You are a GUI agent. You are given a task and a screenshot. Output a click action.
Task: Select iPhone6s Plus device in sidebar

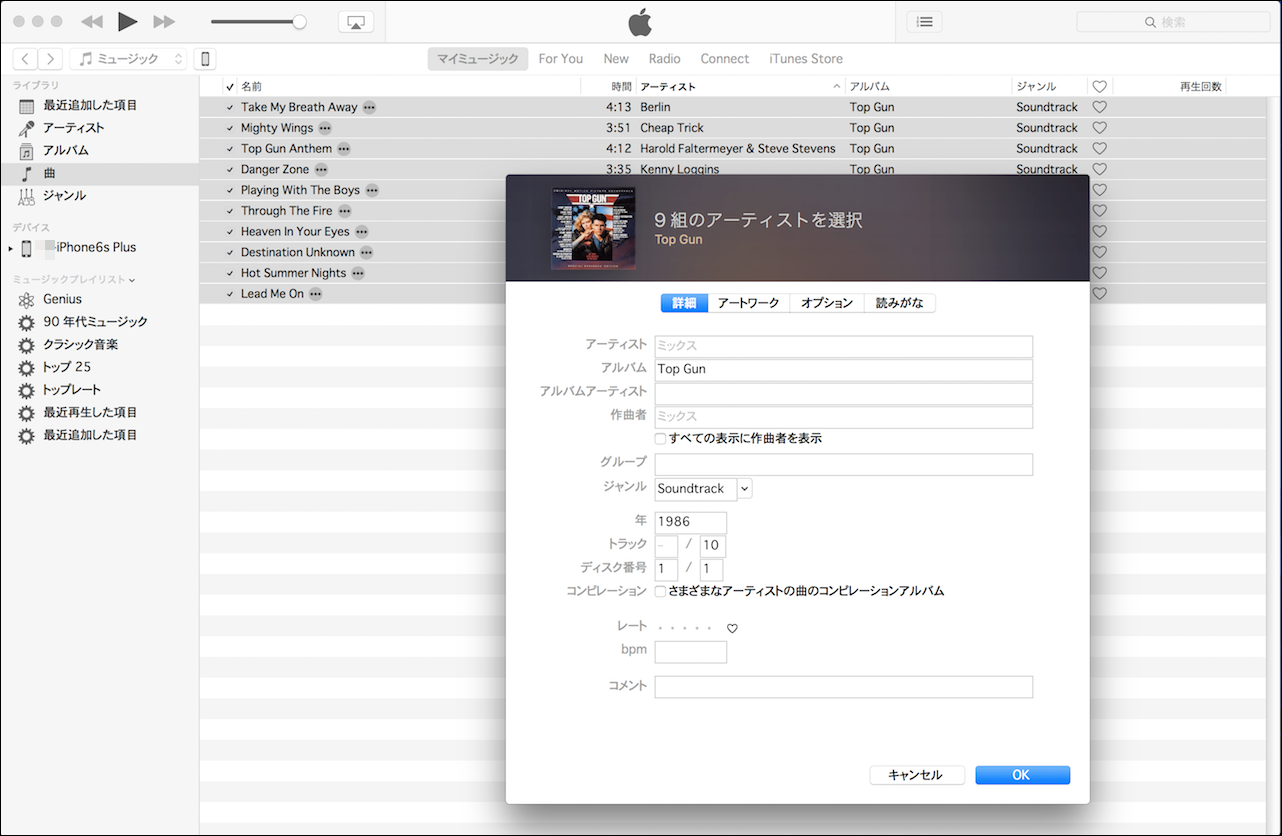[96, 248]
